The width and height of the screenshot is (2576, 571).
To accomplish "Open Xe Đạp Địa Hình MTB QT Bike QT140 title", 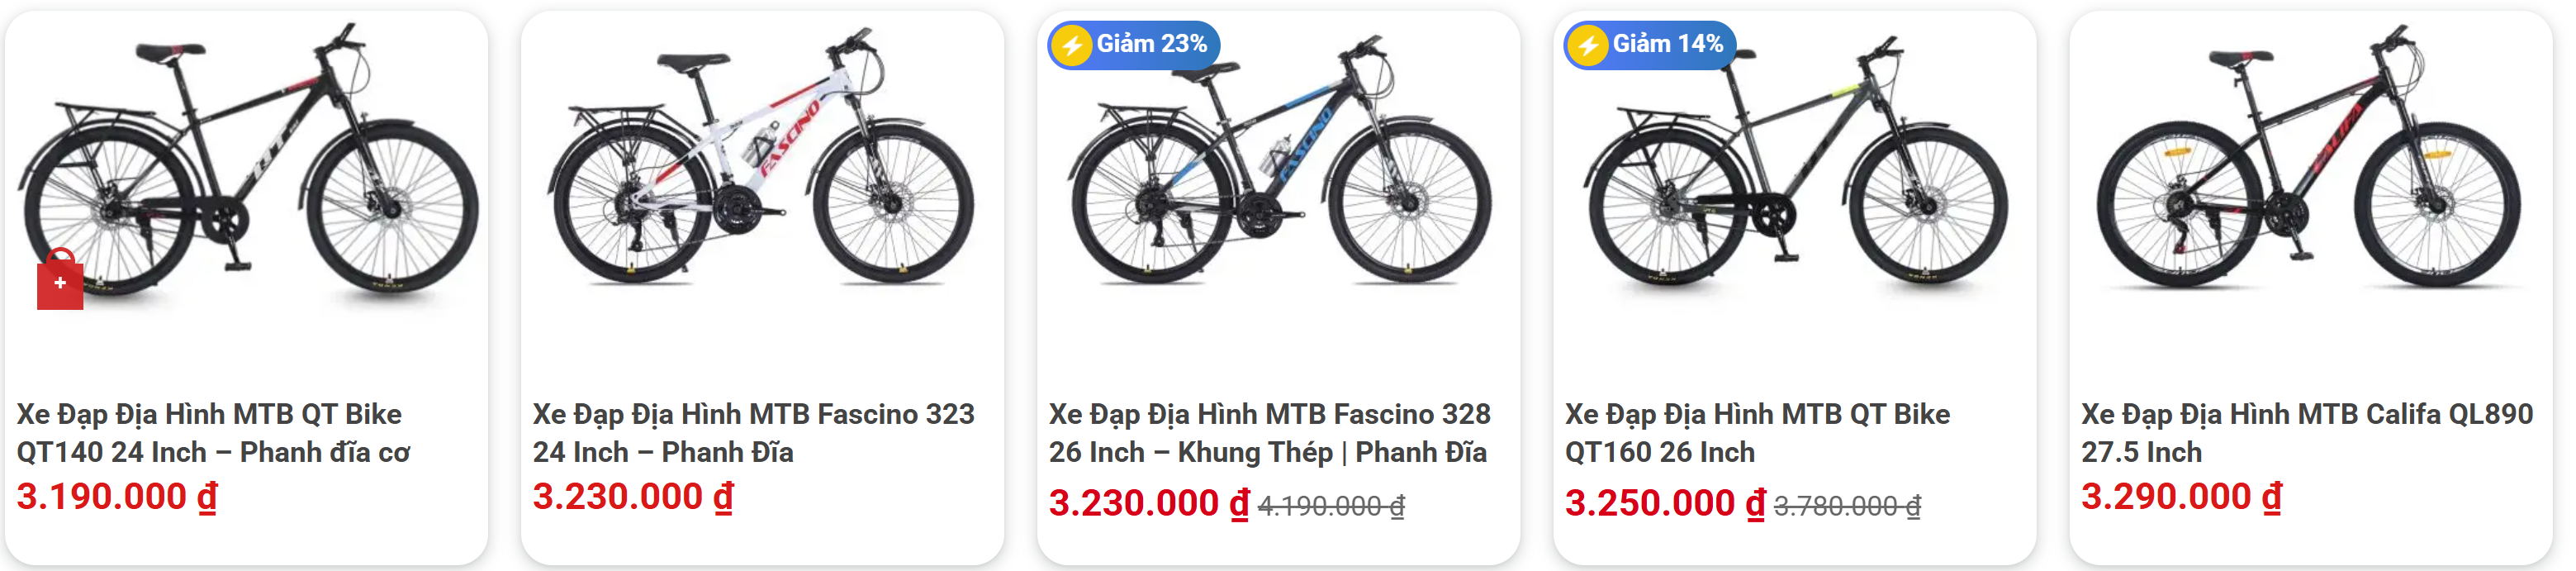I will tap(213, 433).
